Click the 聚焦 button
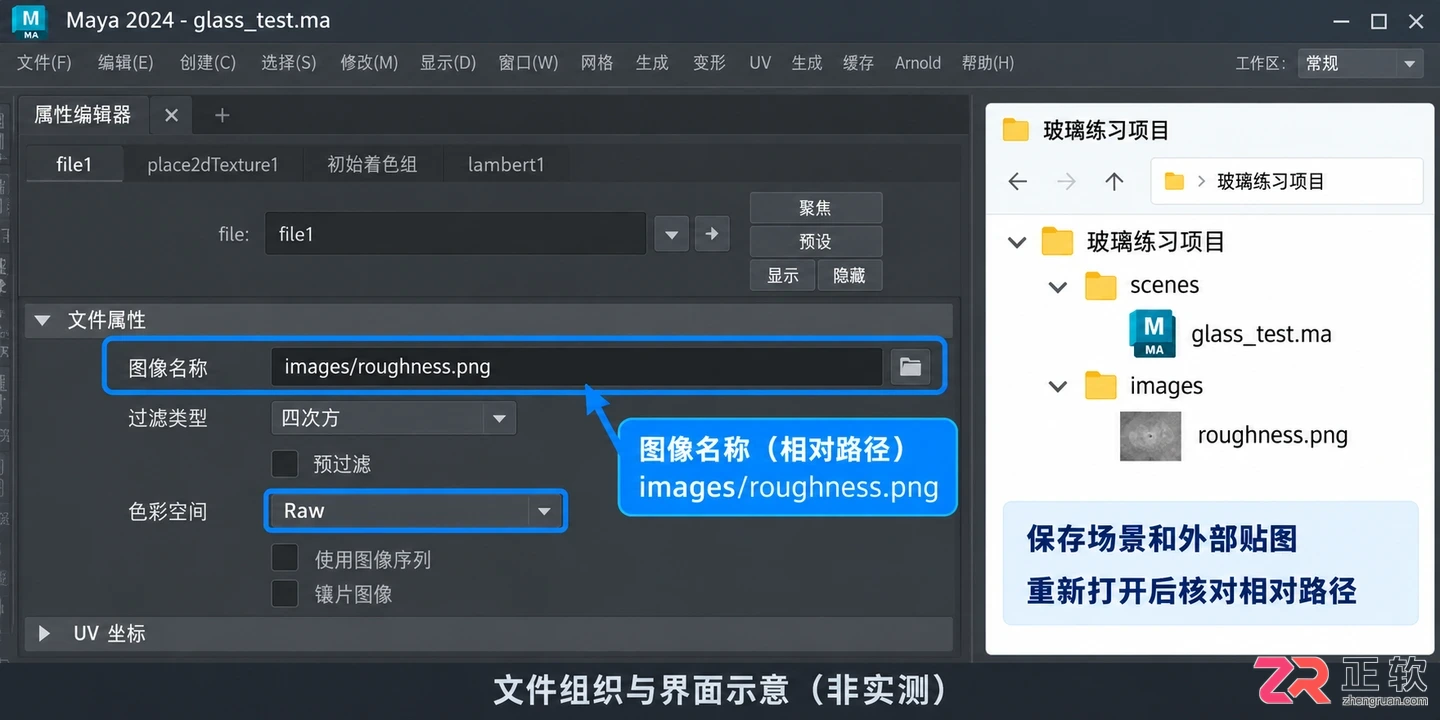The image size is (1440, 720). (x=816, y=208)
